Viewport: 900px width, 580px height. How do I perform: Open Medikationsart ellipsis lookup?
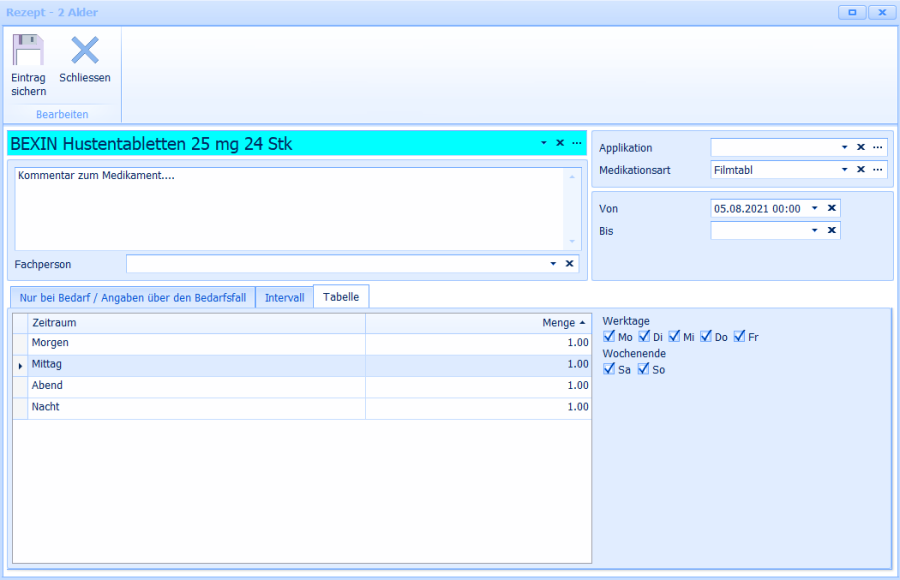point(878,169)
